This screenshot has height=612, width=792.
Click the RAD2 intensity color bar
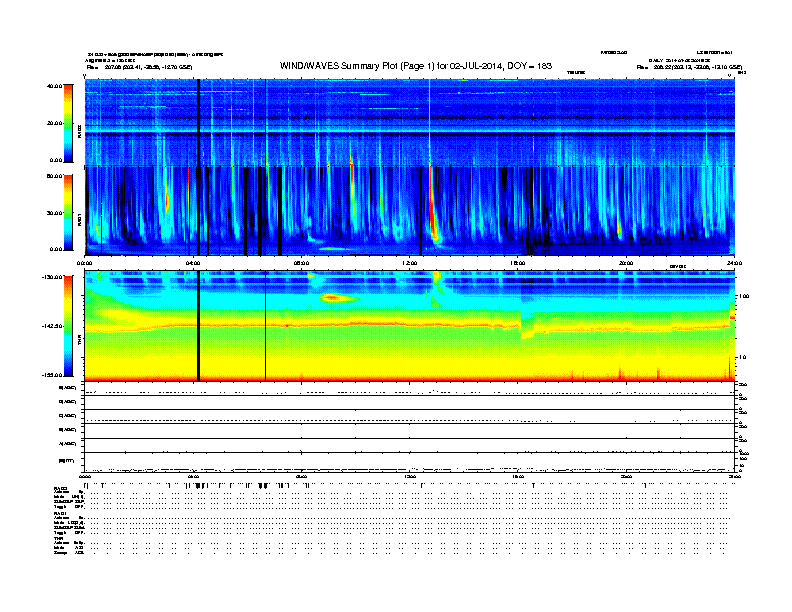point(68,123)
